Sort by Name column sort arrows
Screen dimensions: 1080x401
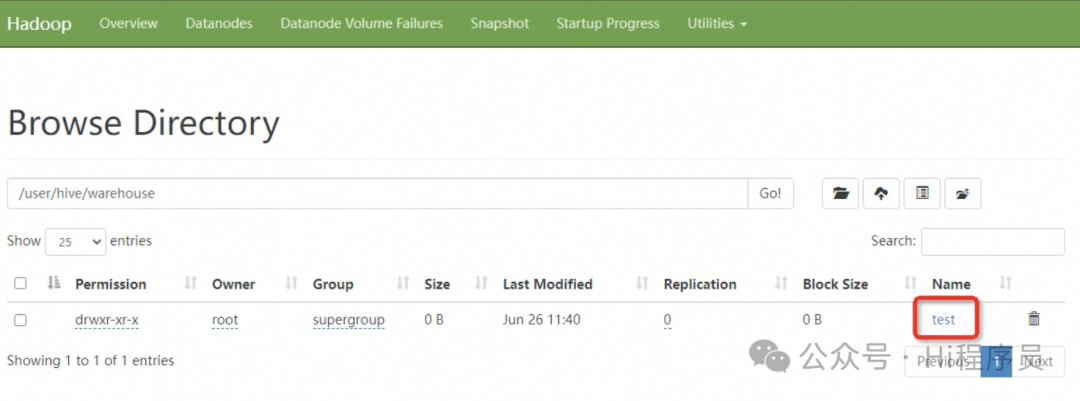point(1006,282)
